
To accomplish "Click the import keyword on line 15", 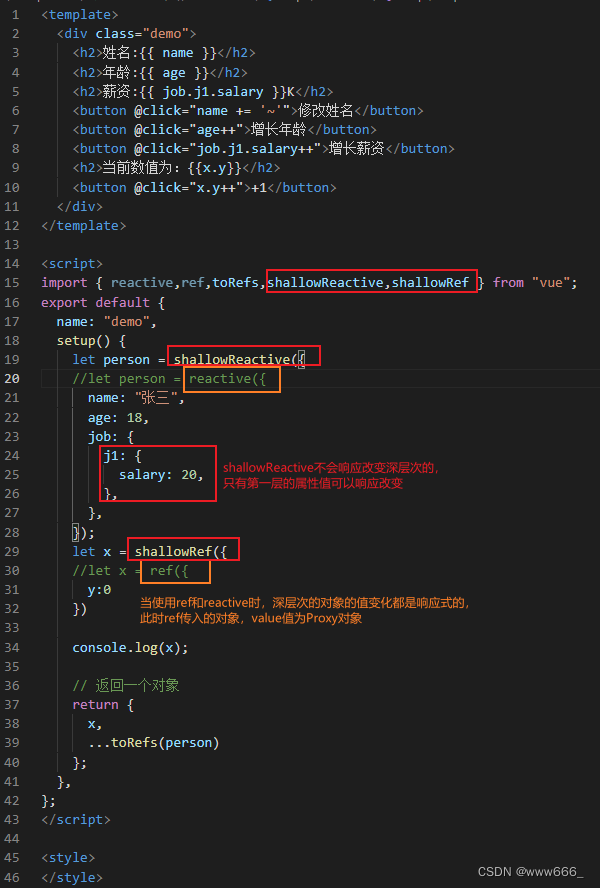I will click(64, 283).
